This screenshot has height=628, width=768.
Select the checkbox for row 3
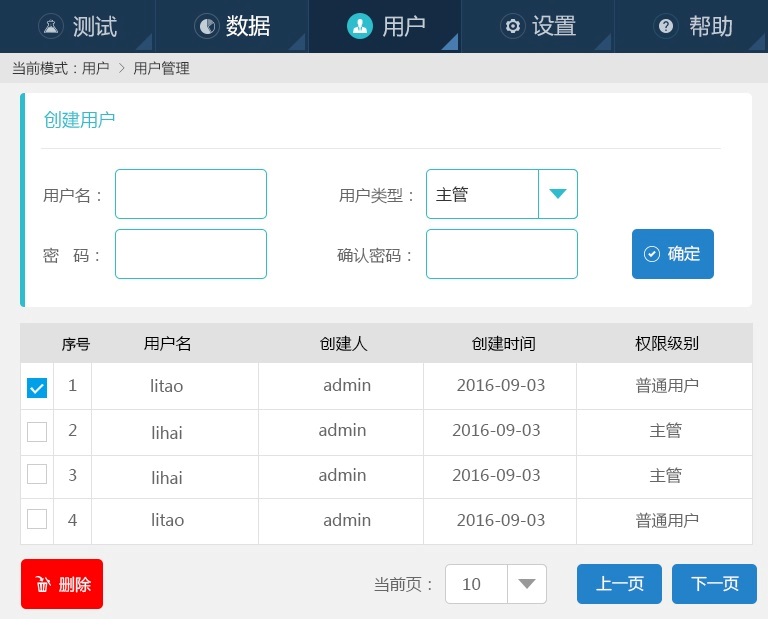click(37, 475)
